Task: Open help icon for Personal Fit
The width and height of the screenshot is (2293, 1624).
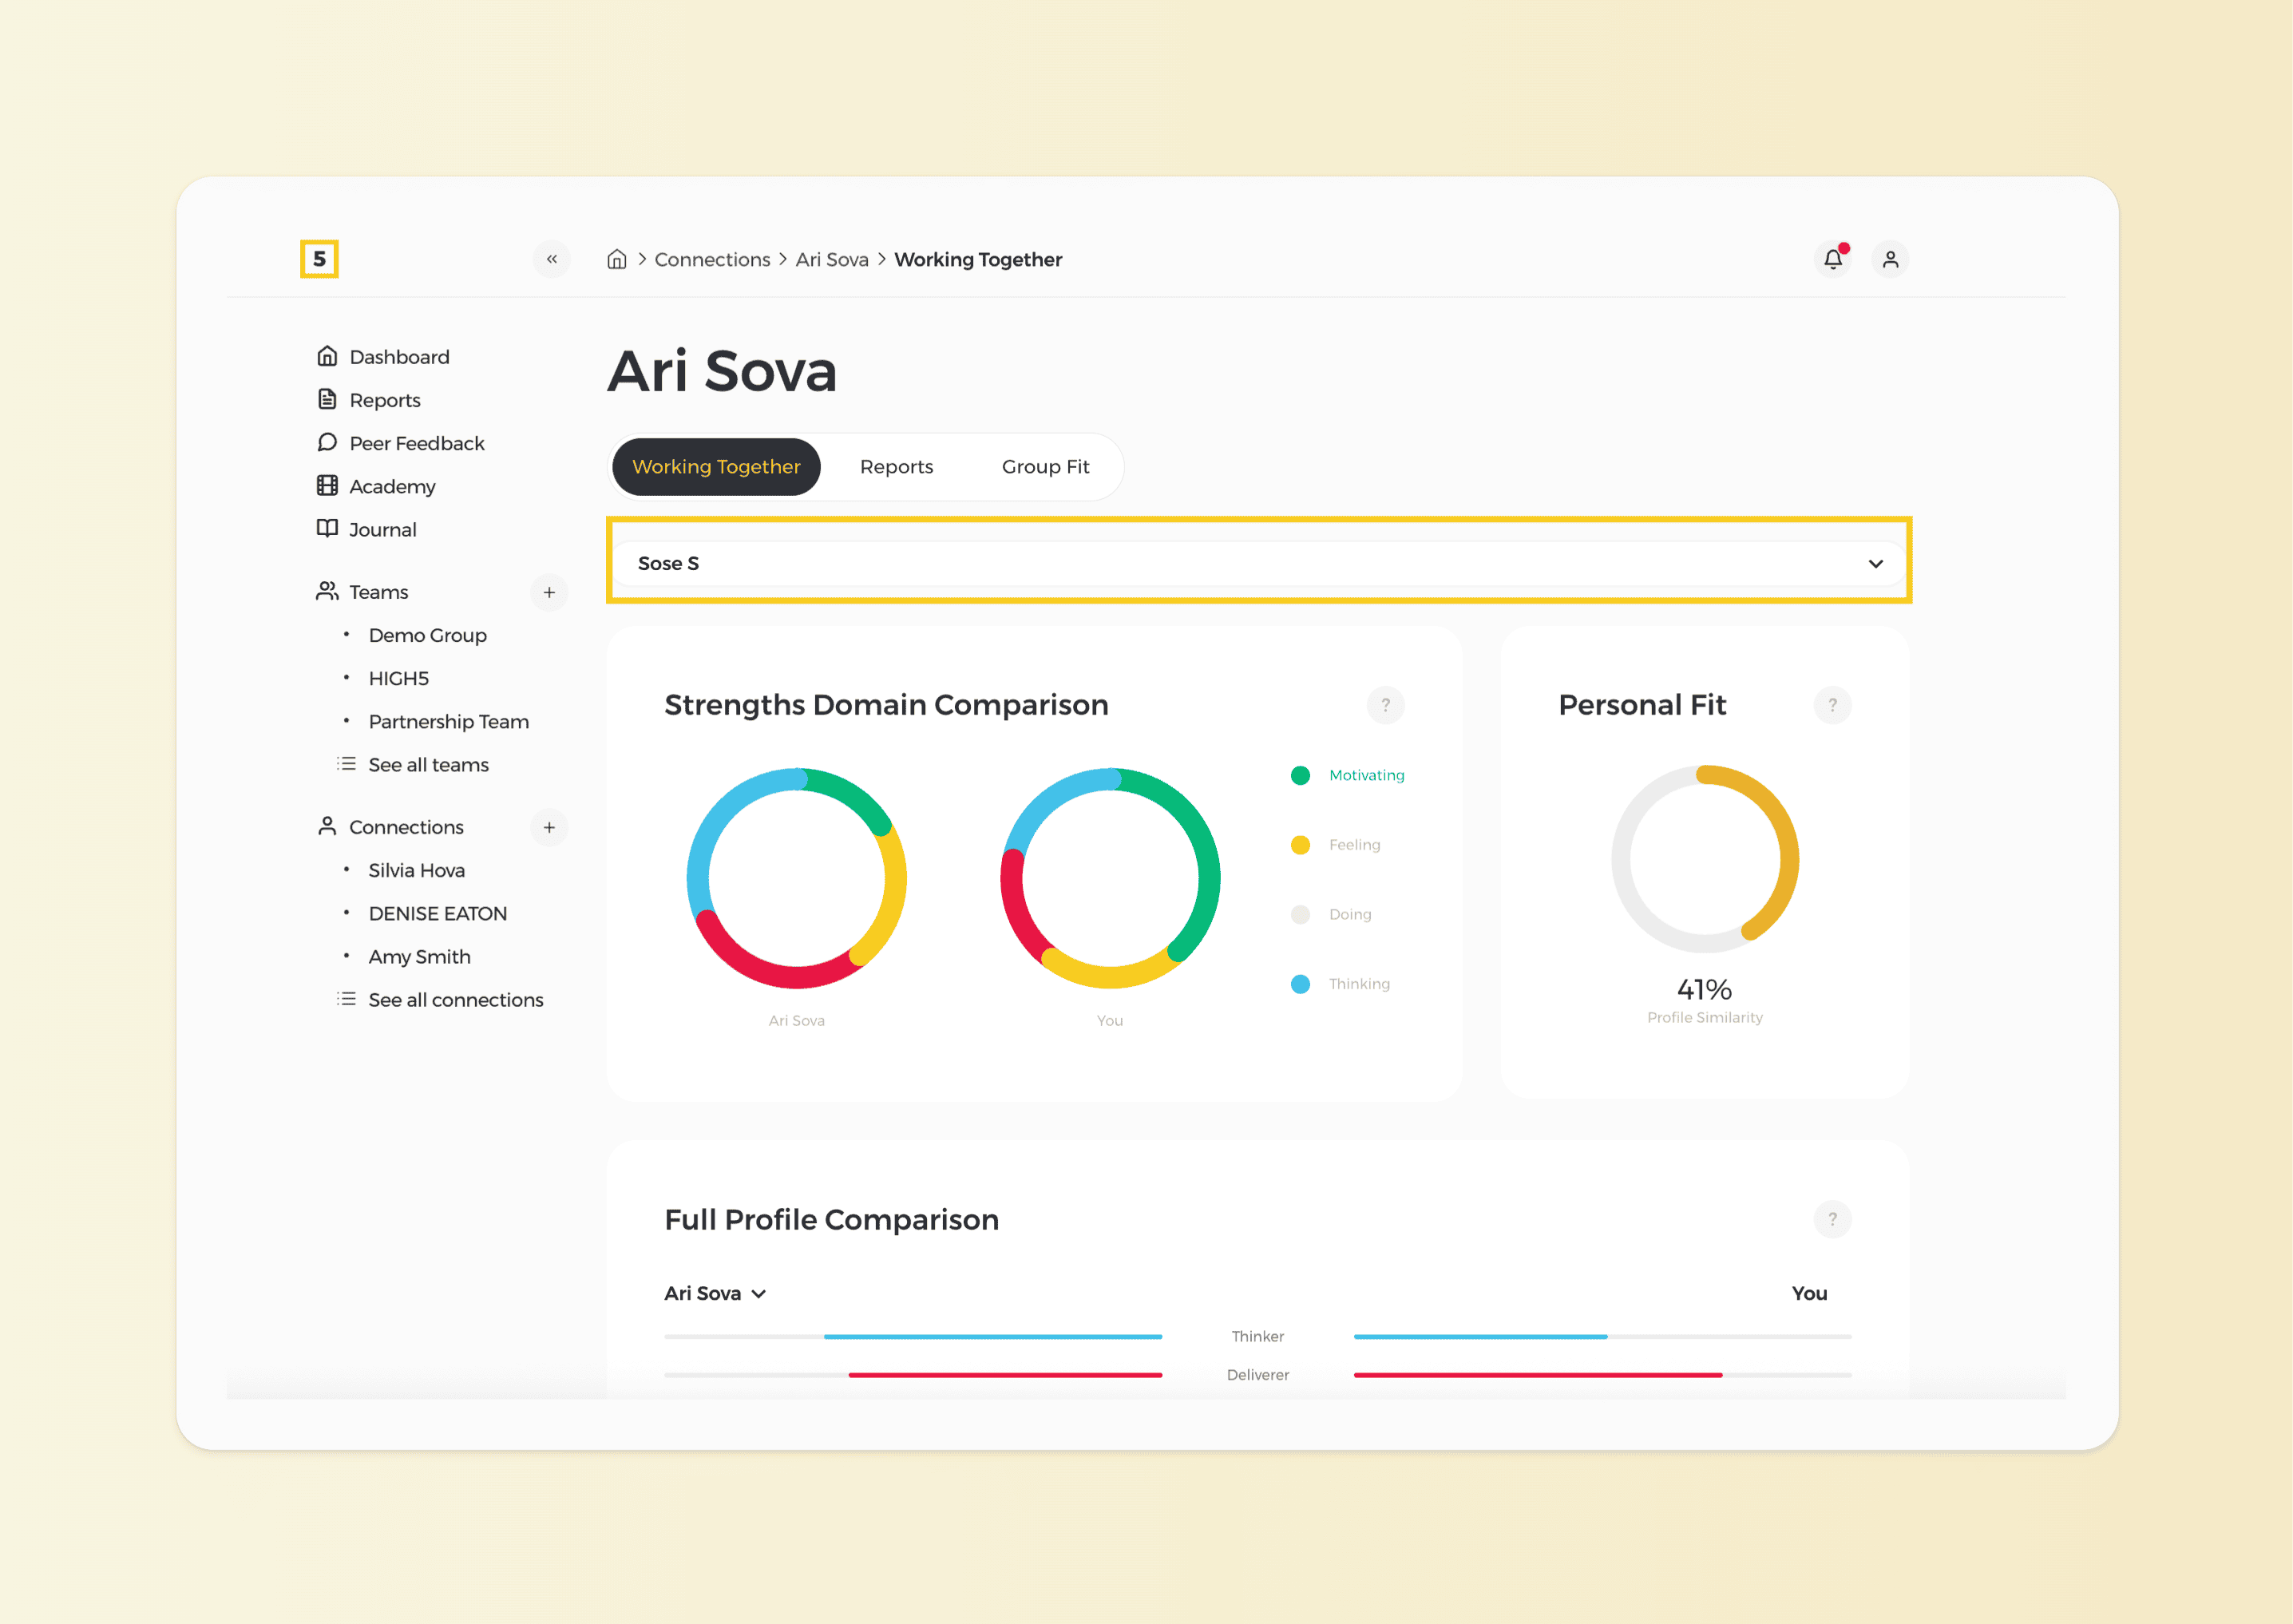Action: click(1831, 705)
